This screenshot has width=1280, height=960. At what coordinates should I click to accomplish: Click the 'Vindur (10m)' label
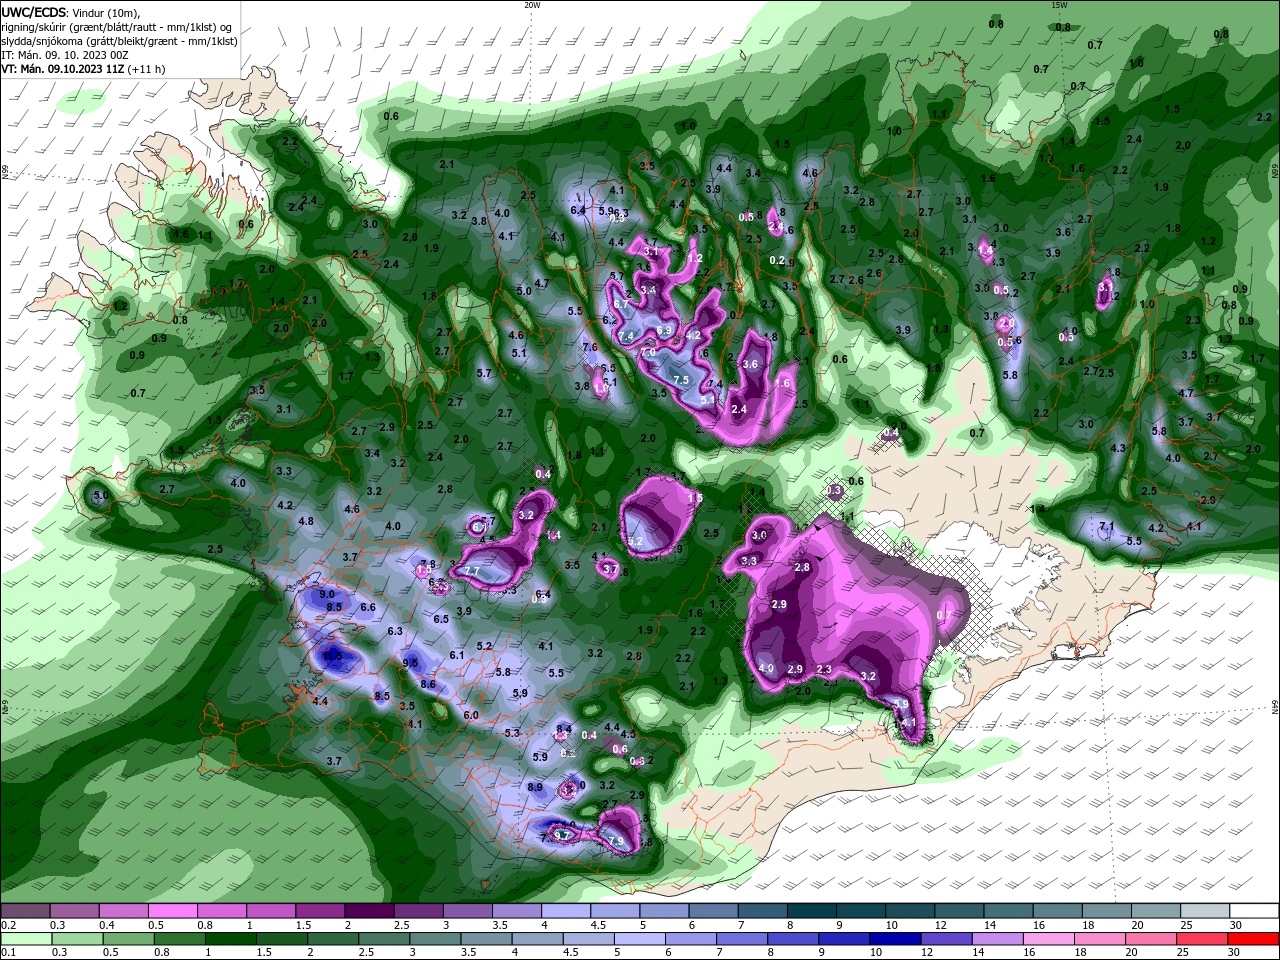(107, 12)
